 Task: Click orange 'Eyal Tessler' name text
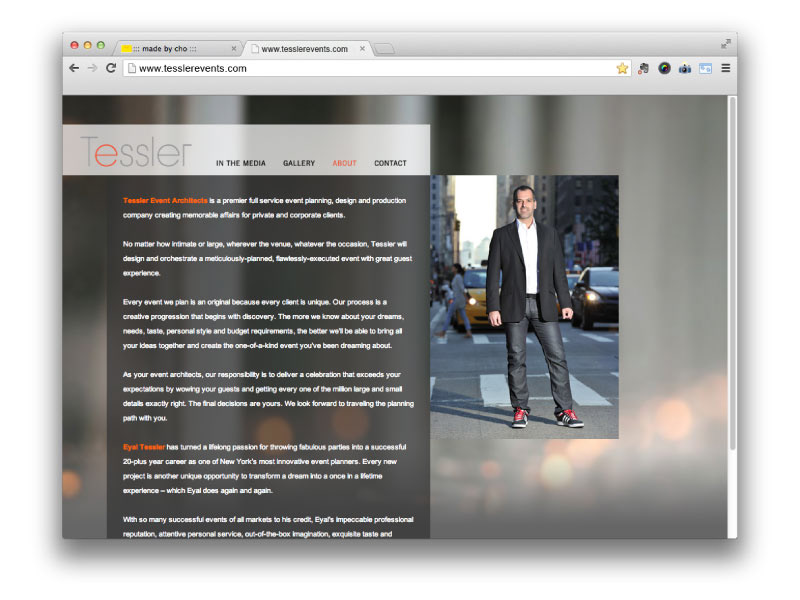tap(144, 447)
